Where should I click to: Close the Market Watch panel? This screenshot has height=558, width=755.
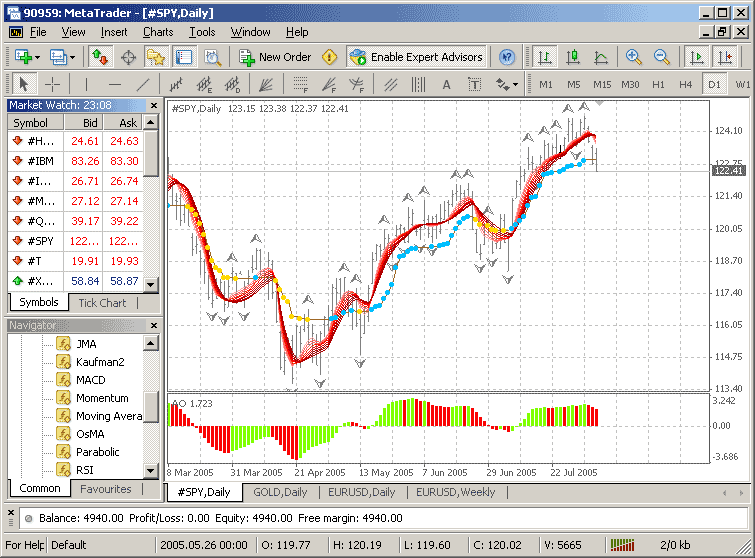coord(154,105)
